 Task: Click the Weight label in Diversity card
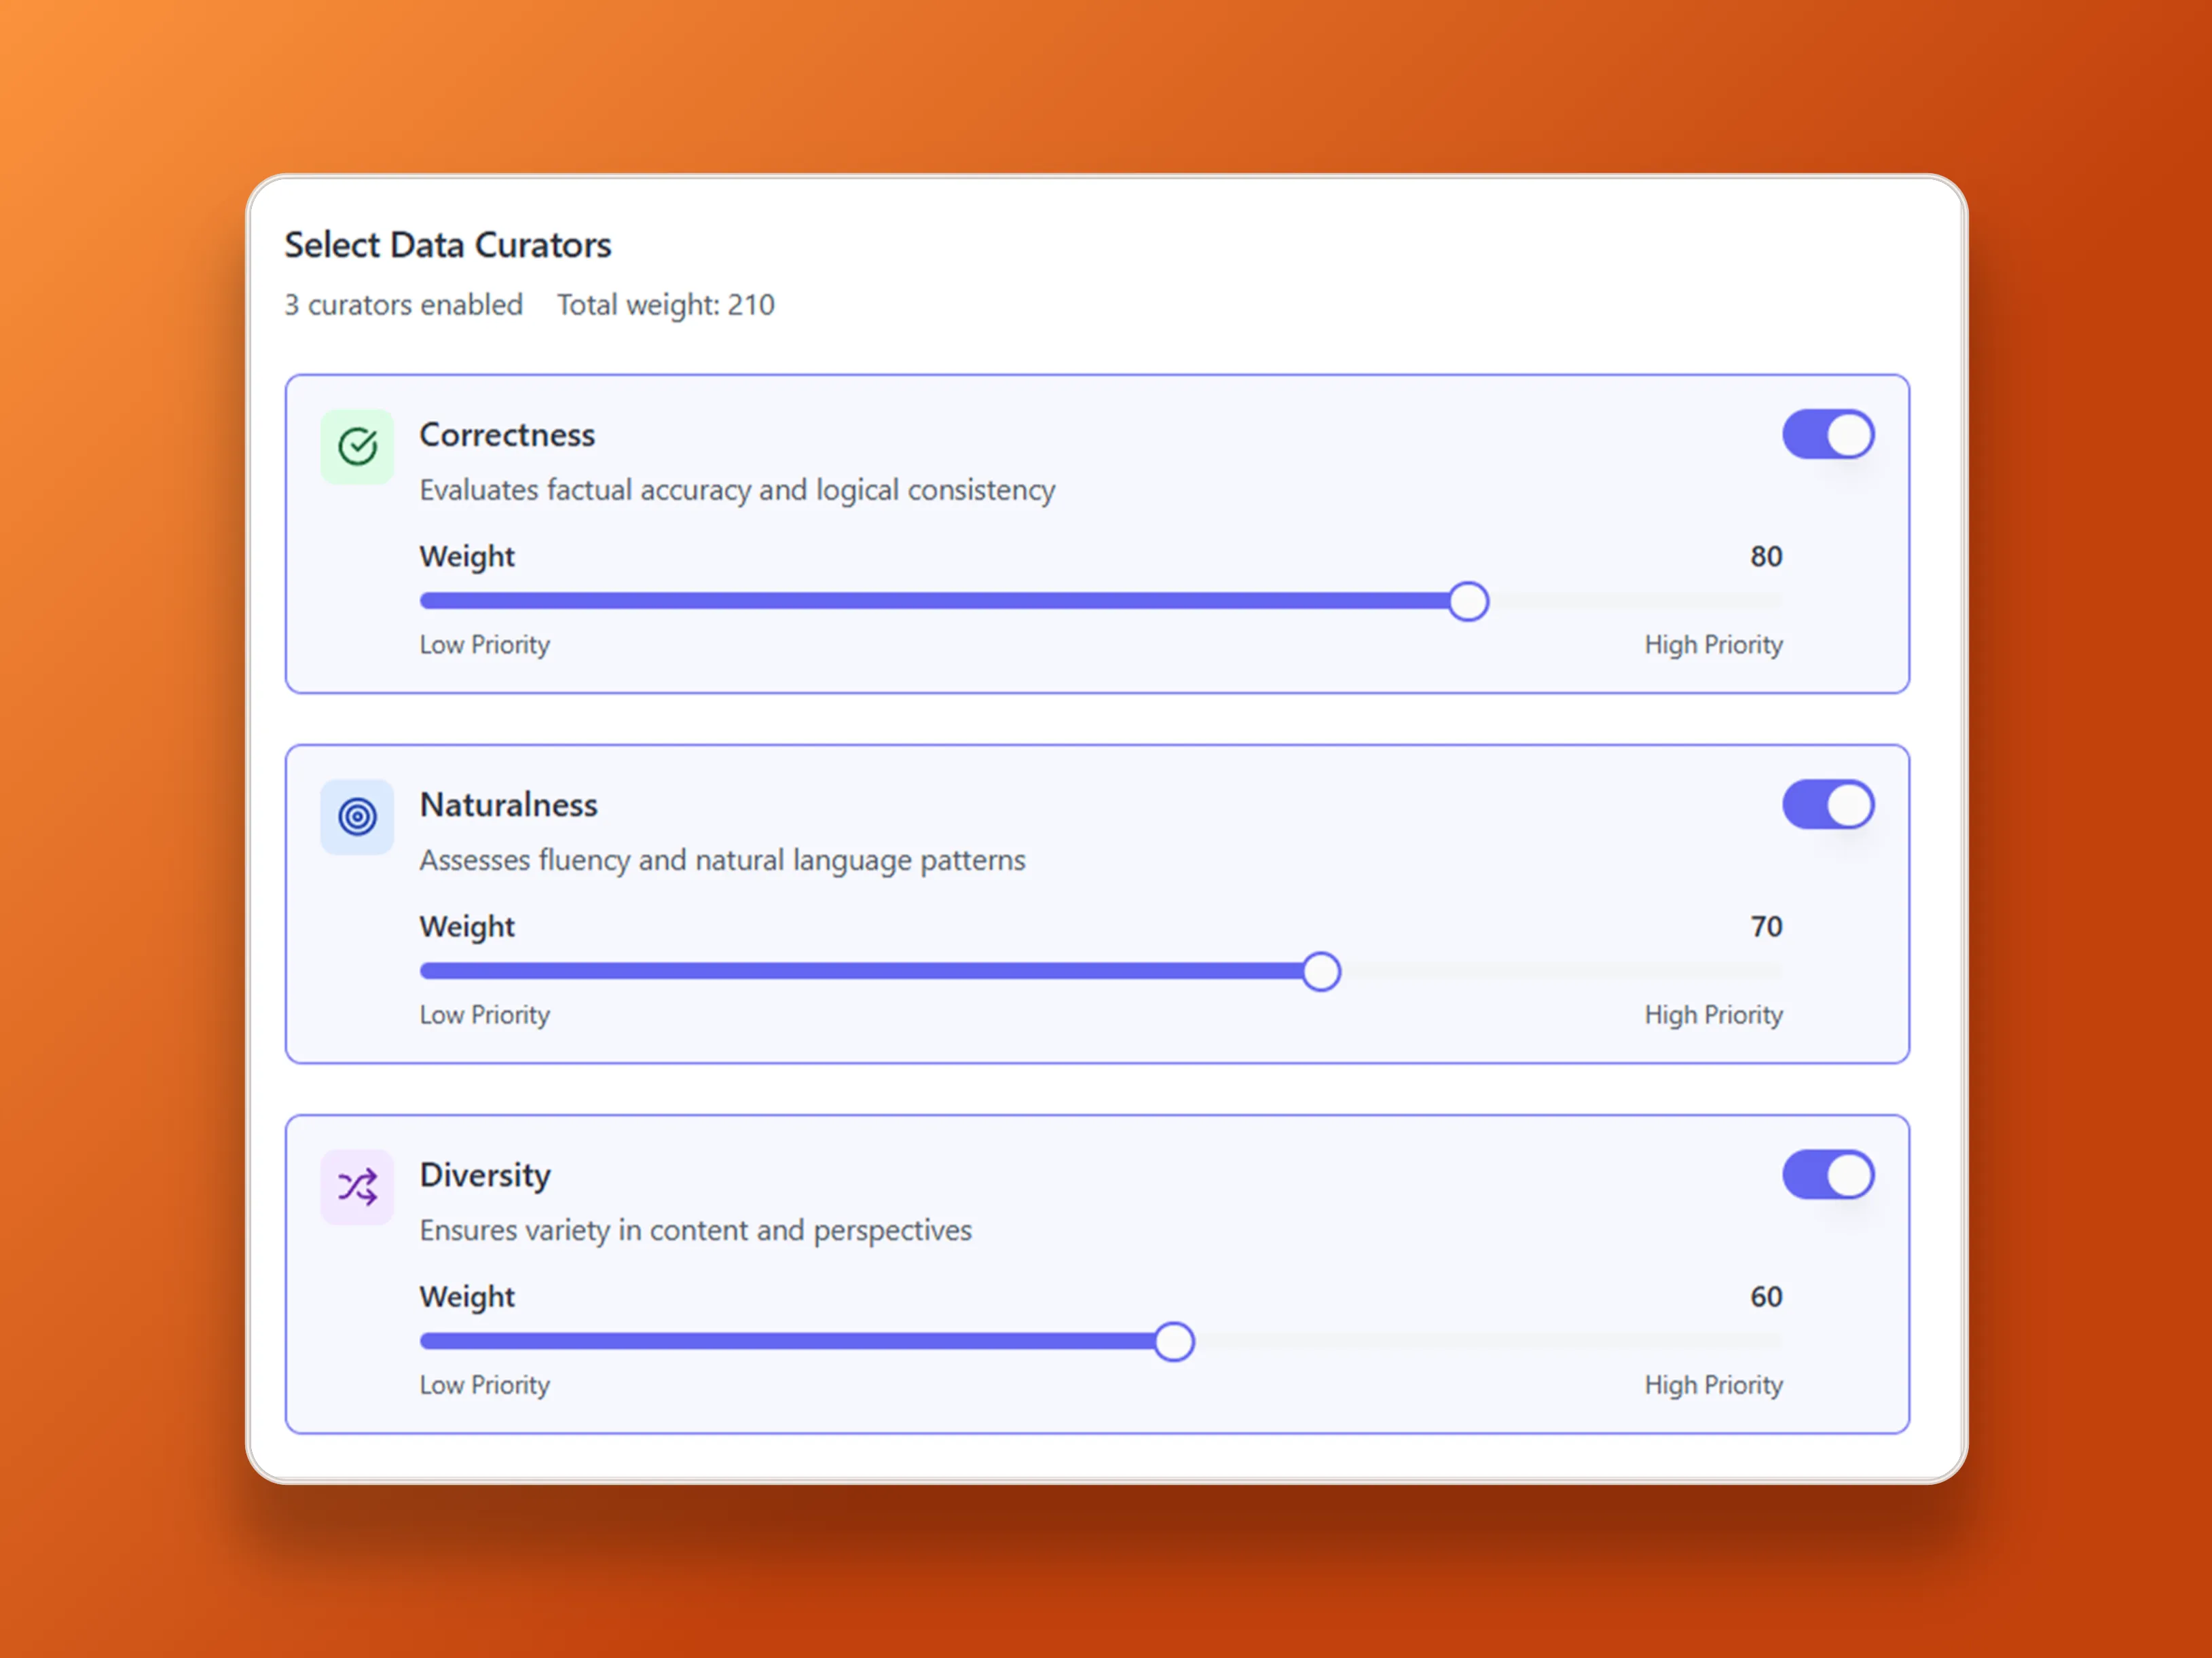click(467, 1297)
